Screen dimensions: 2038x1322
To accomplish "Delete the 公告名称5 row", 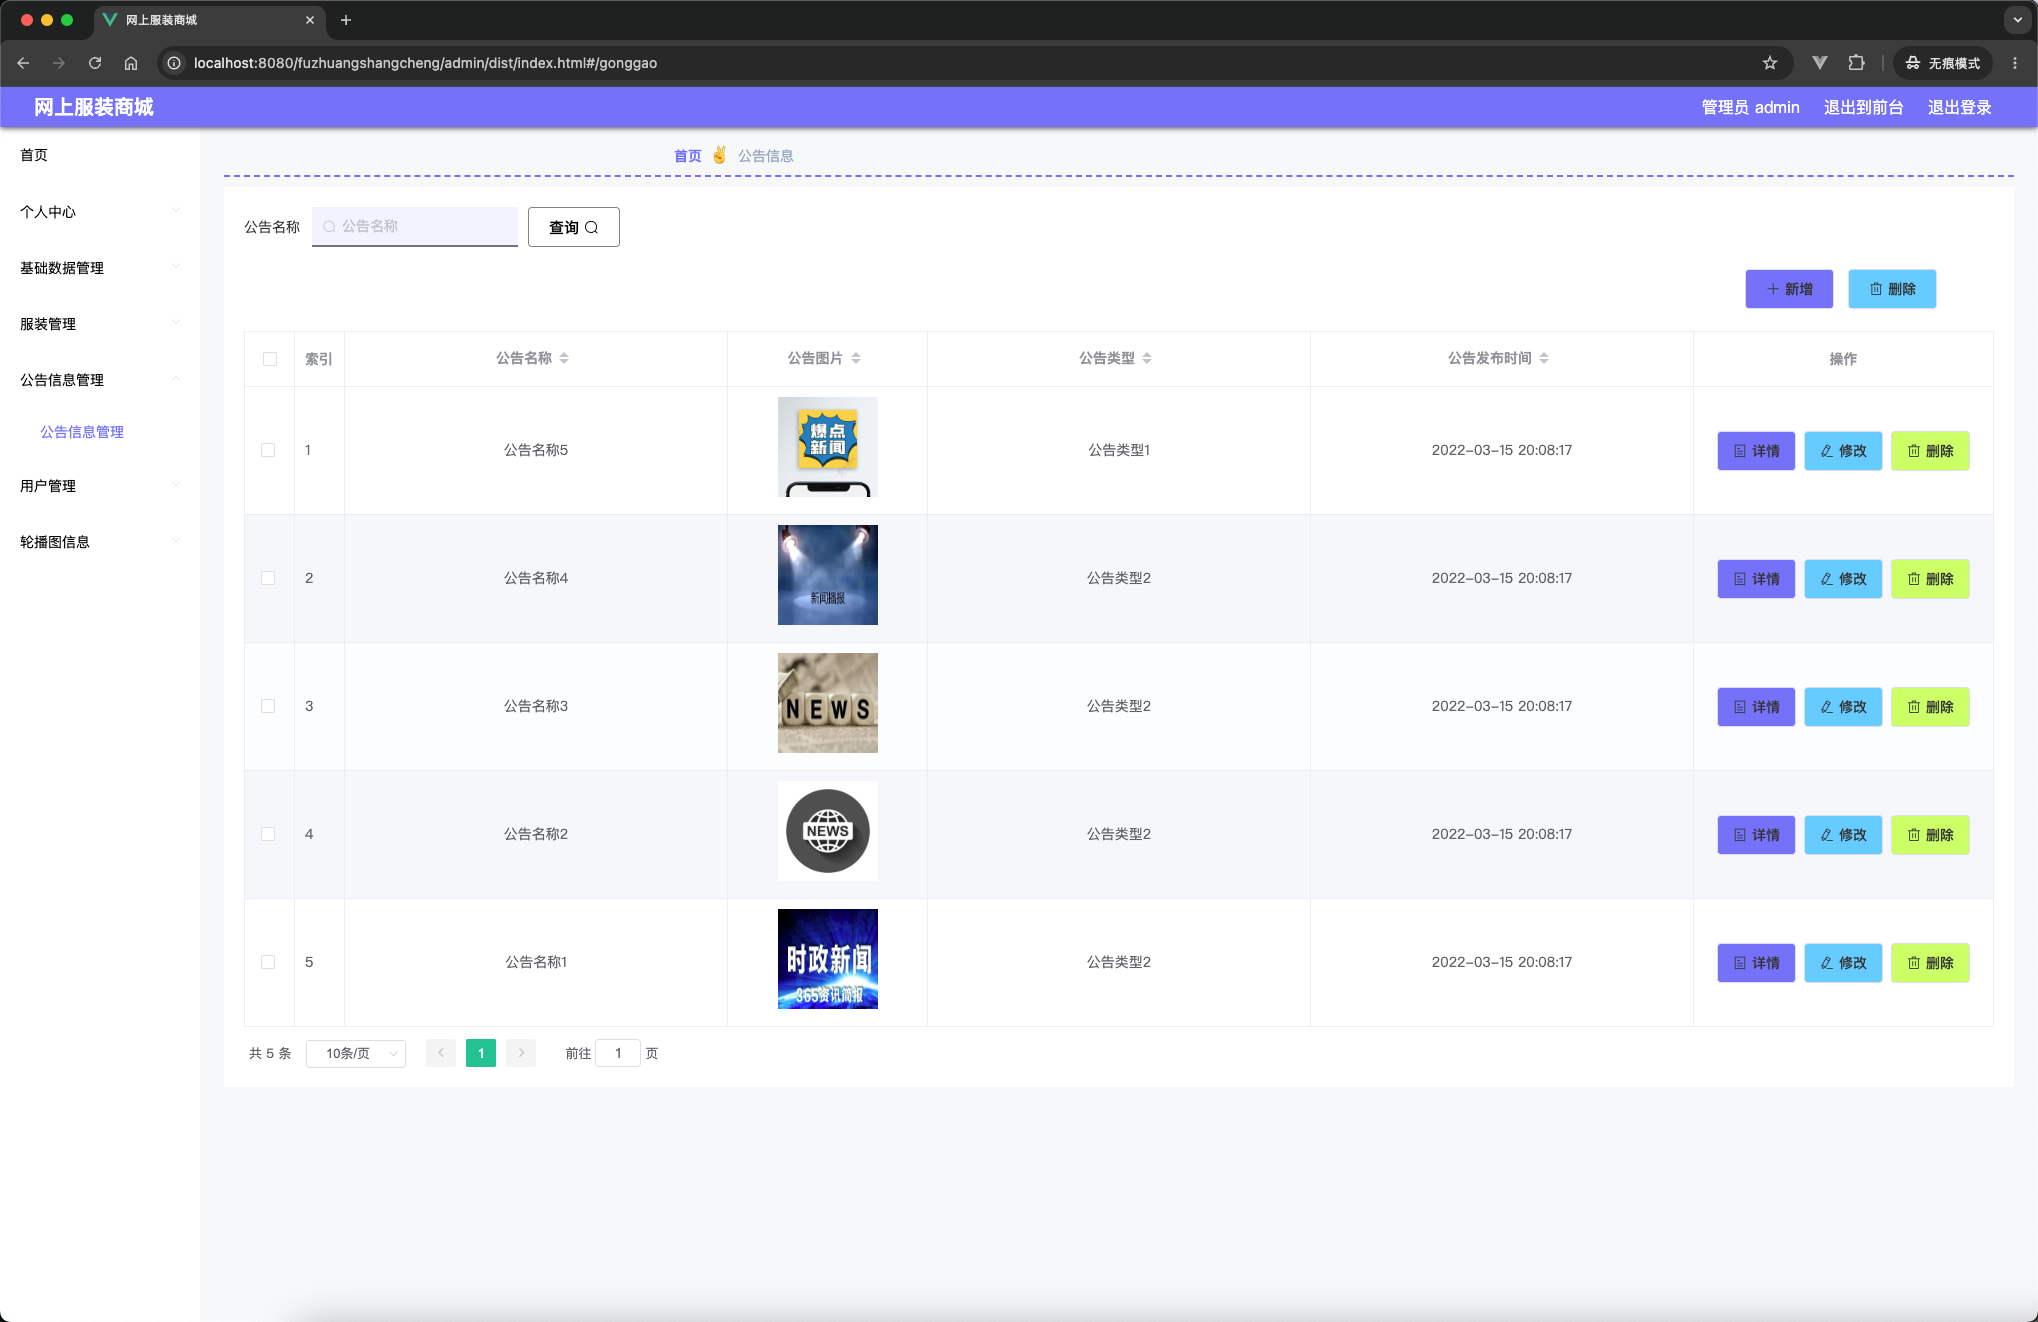I will coord(1930,451).
